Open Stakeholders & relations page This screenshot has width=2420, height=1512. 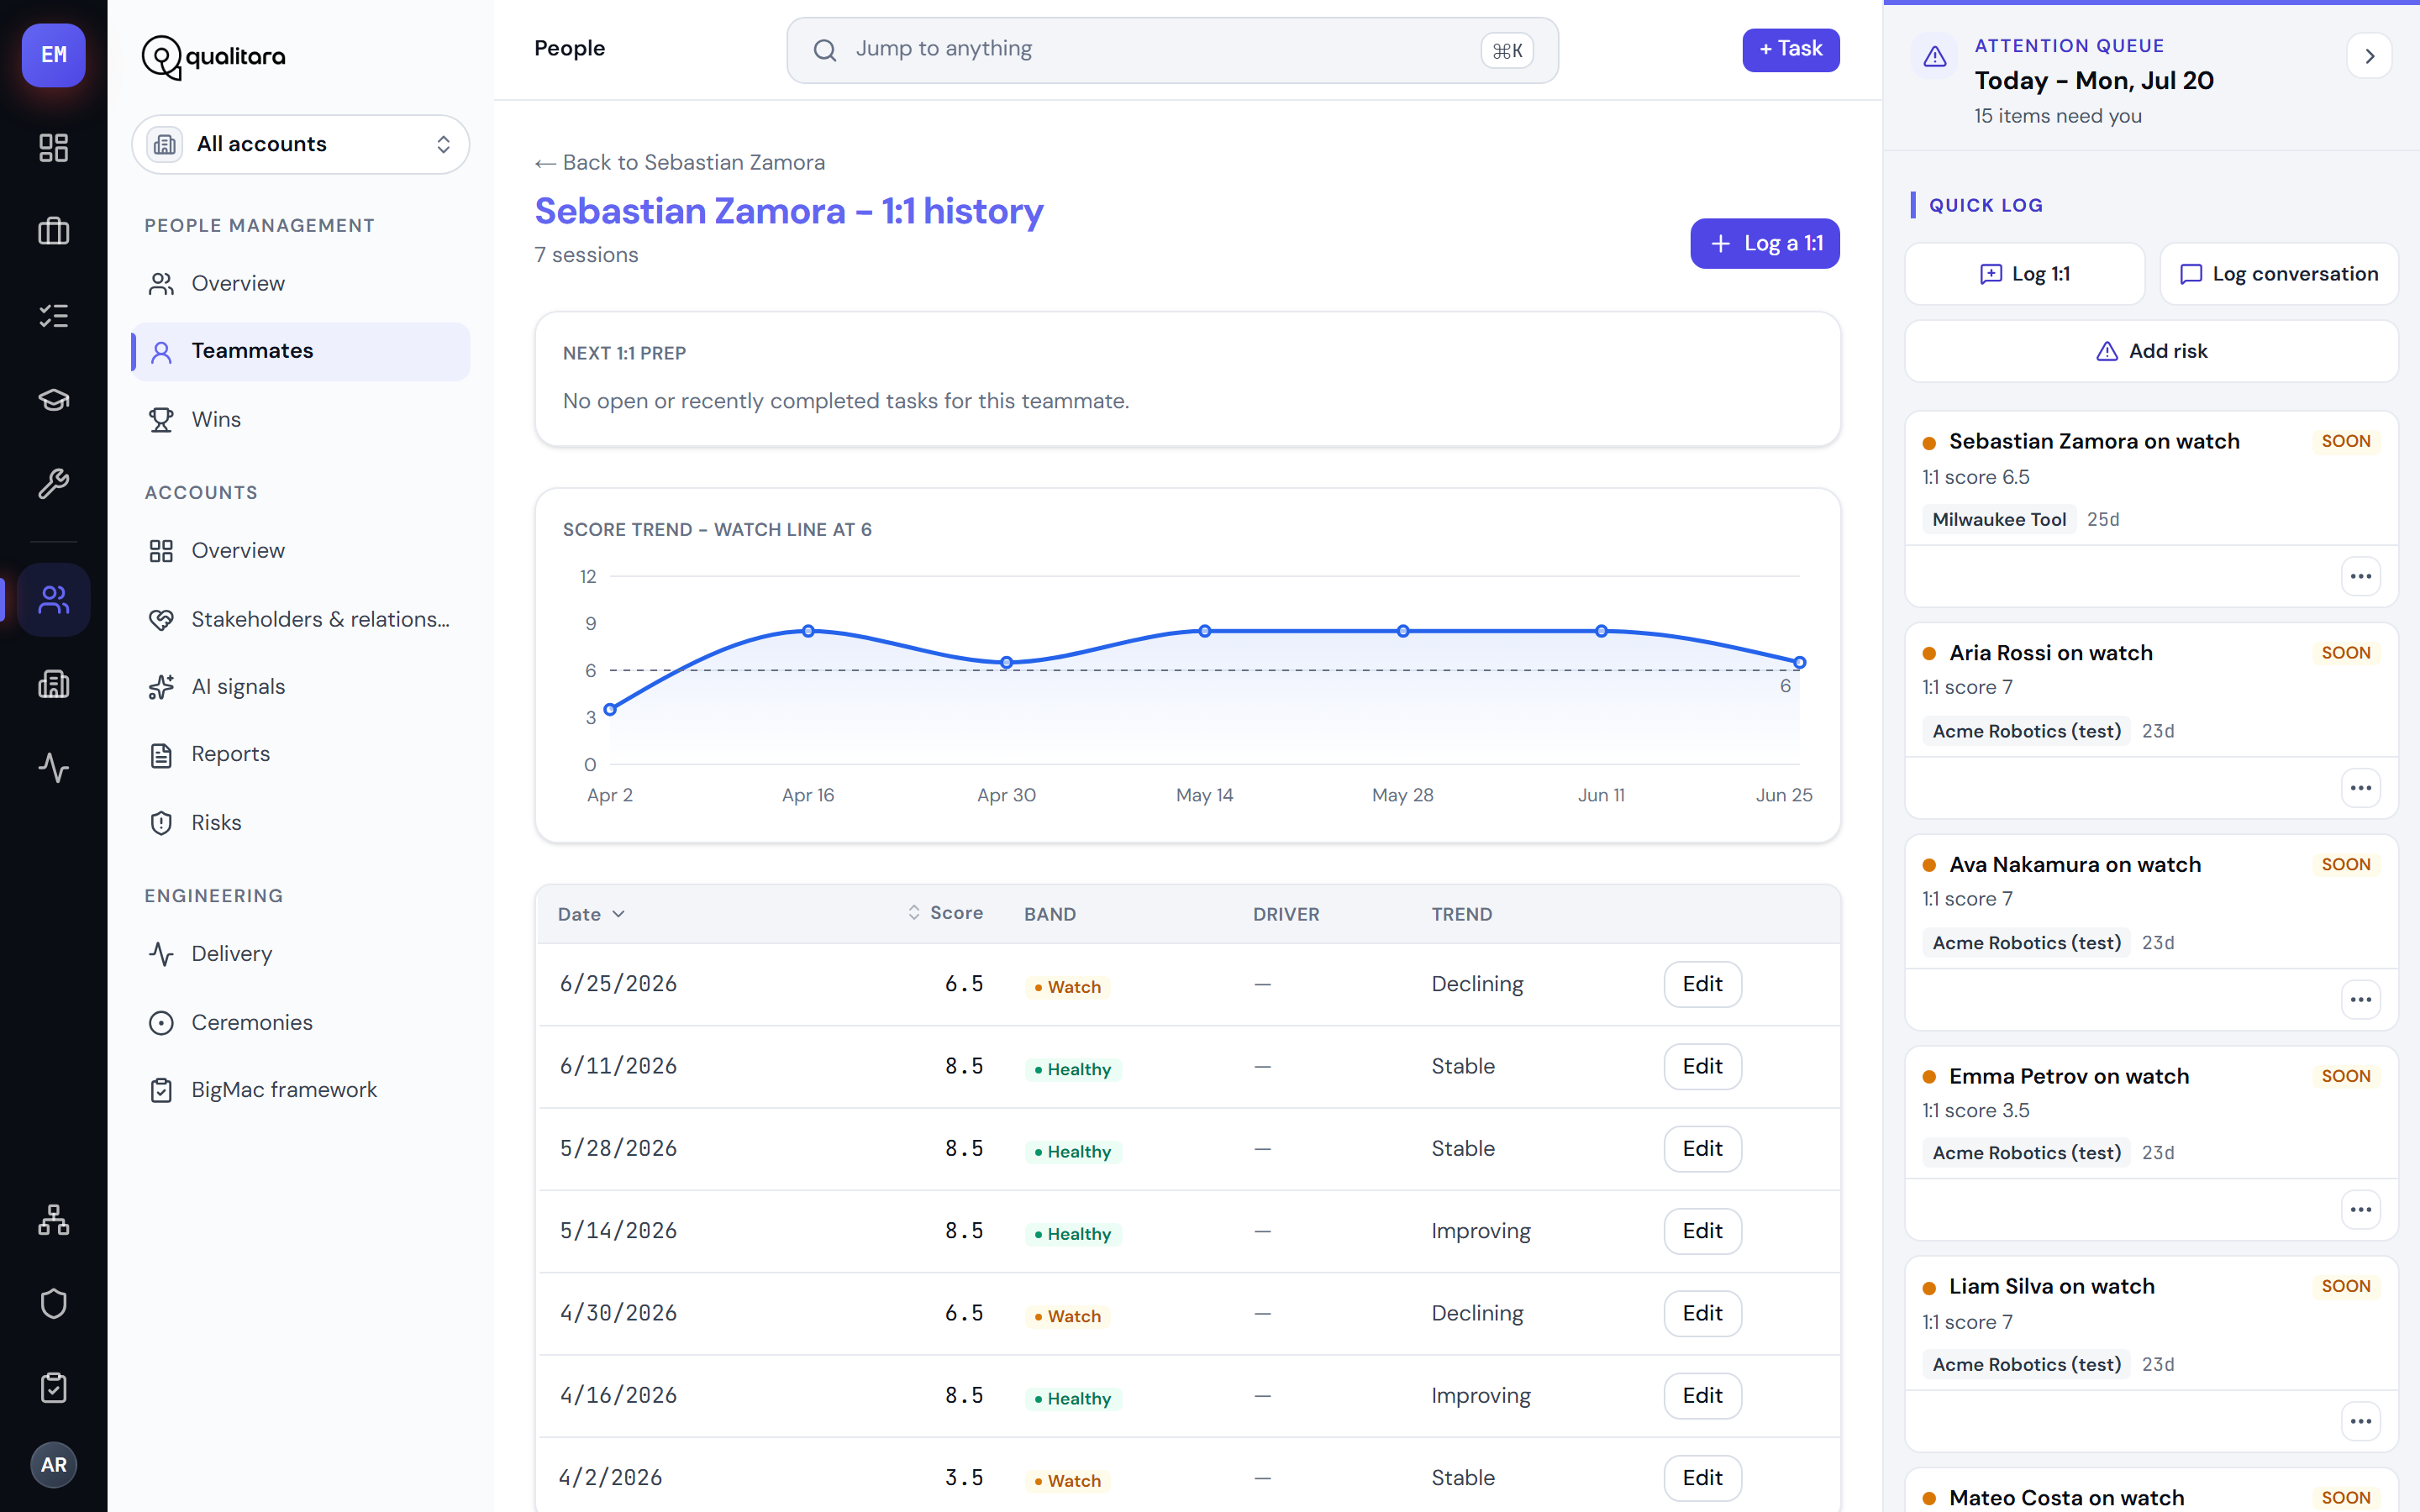(x=300, y=619)
